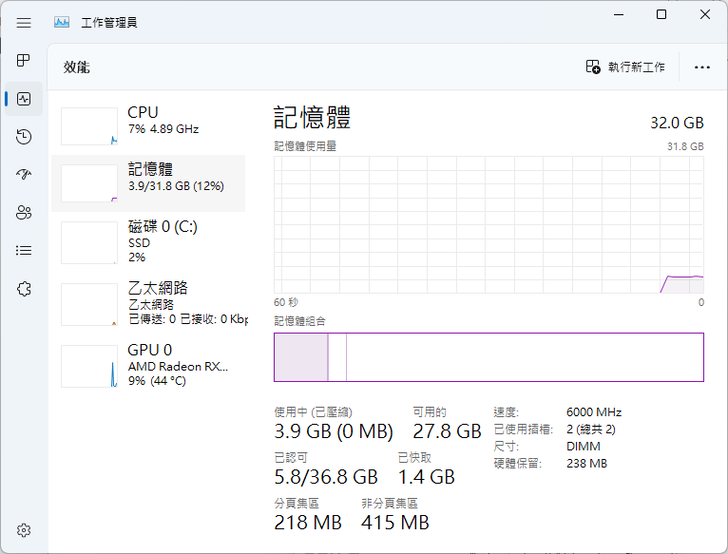Open the Details list page

coord(24,250)
